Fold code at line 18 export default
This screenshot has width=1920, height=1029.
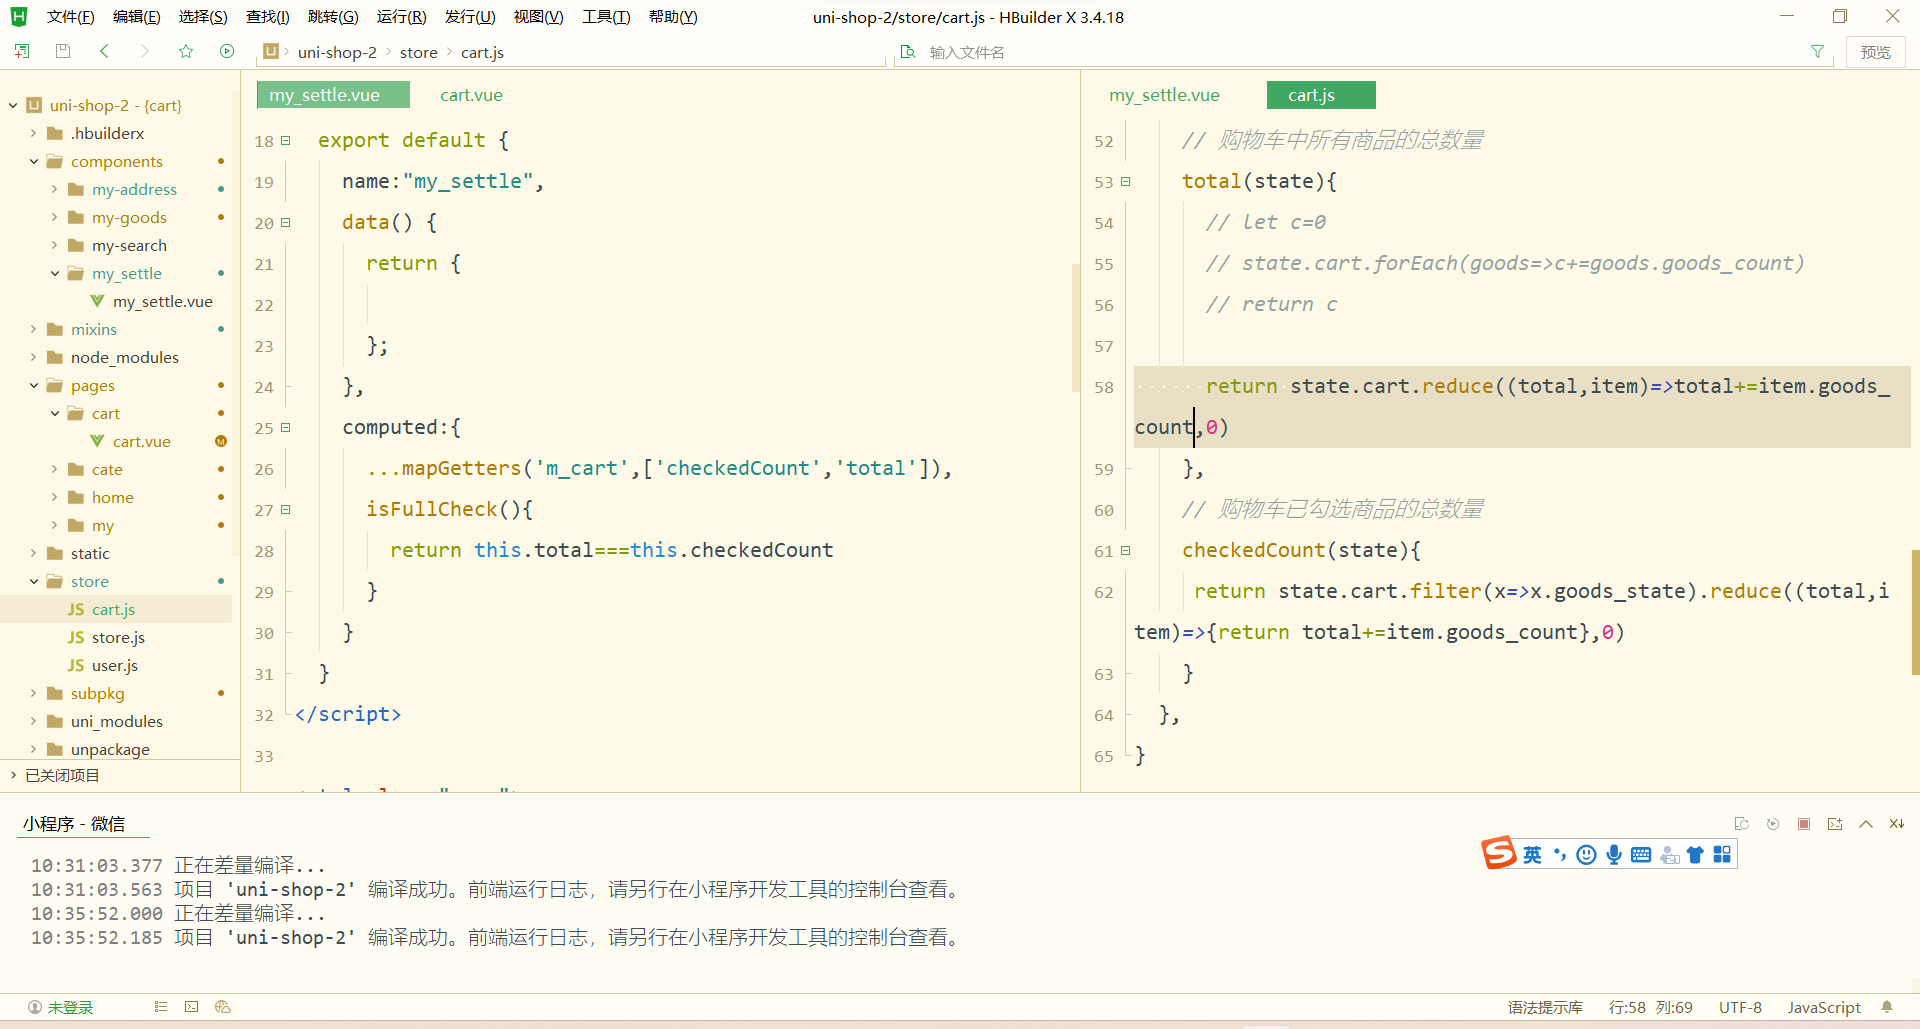(286, 141)
